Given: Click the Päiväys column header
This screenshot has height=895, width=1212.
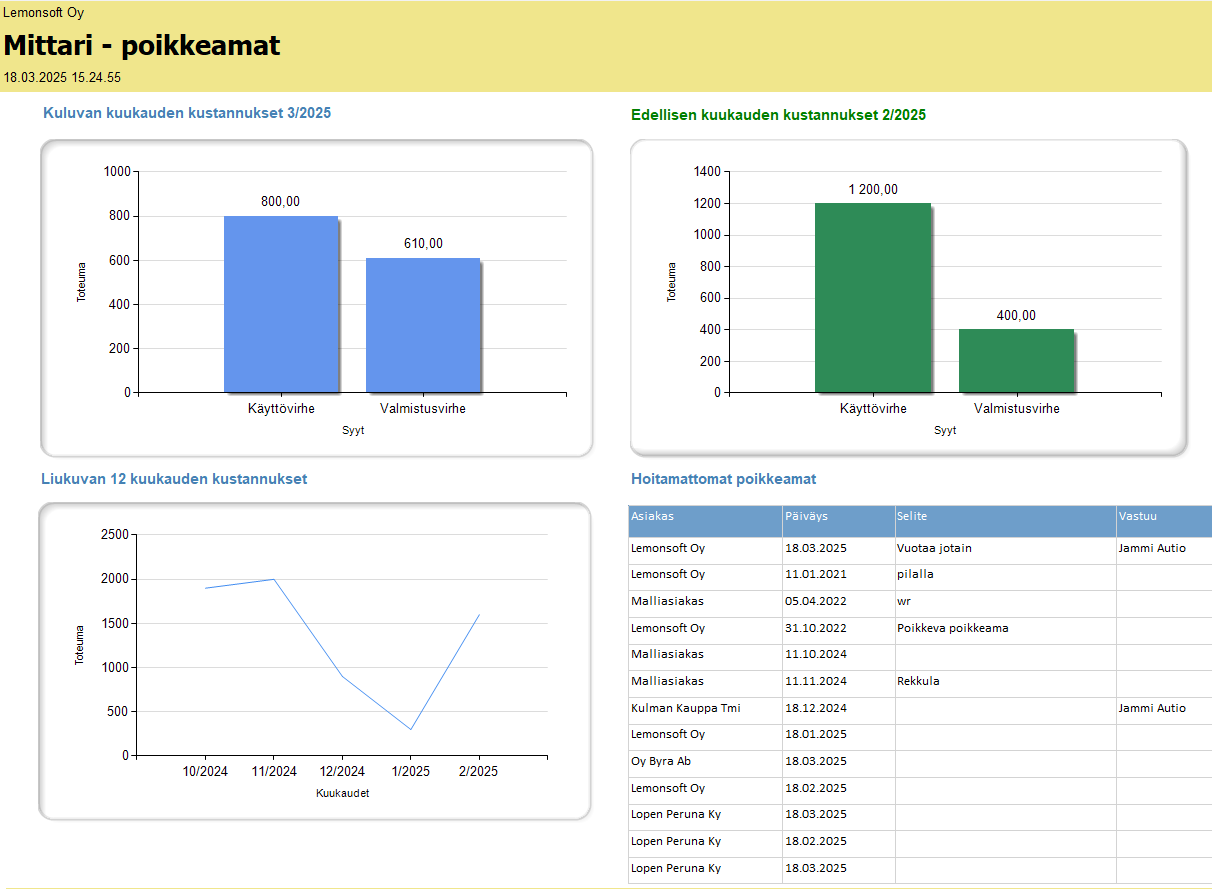Looking at the screenshot, I should (x=807, y=517).
